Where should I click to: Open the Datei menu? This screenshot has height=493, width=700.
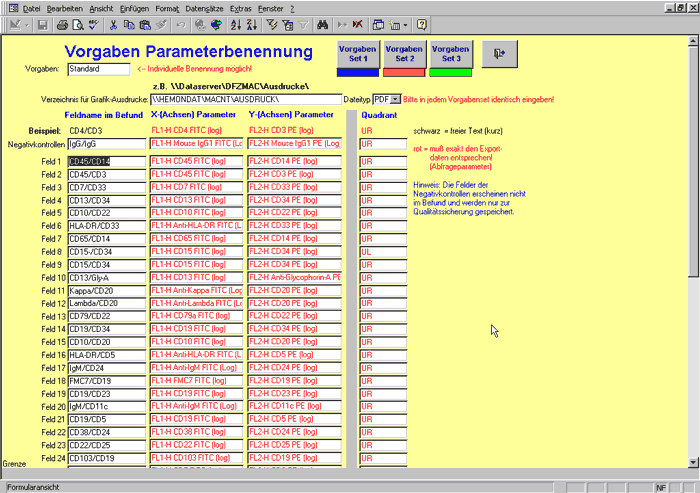click(x=31, y=8)
